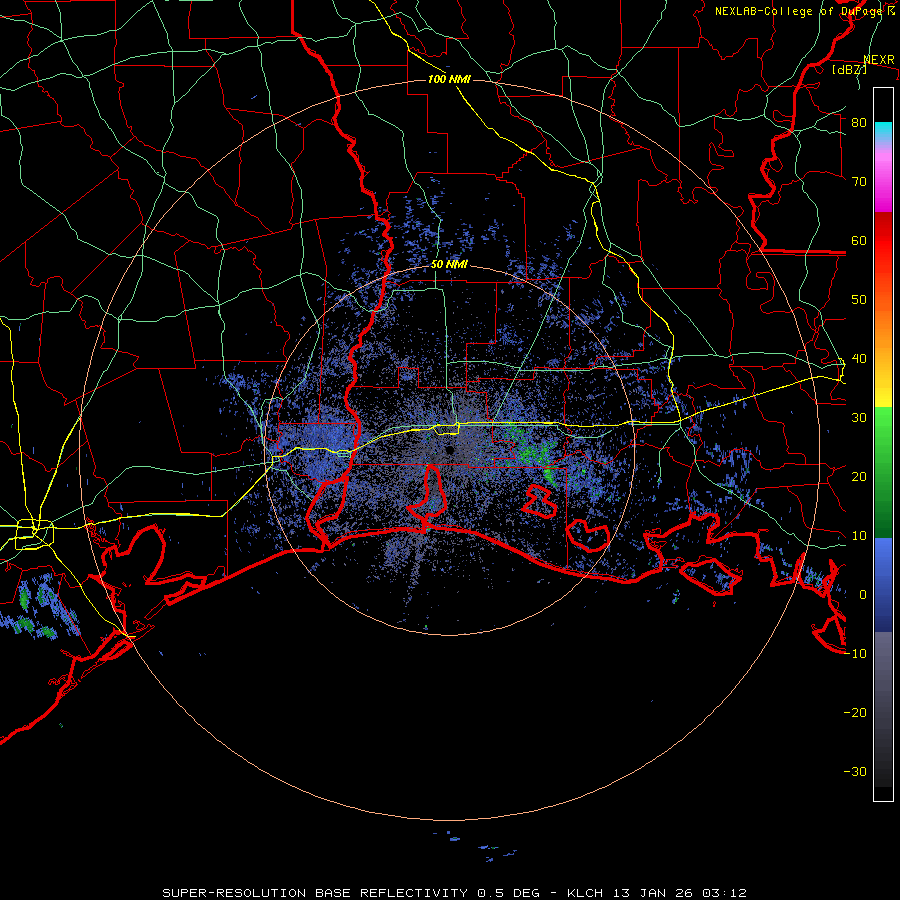Screen dimensions: 900x900
Task: Click the 30 value on the dBZ scale
Action: [x=859, y=418]
